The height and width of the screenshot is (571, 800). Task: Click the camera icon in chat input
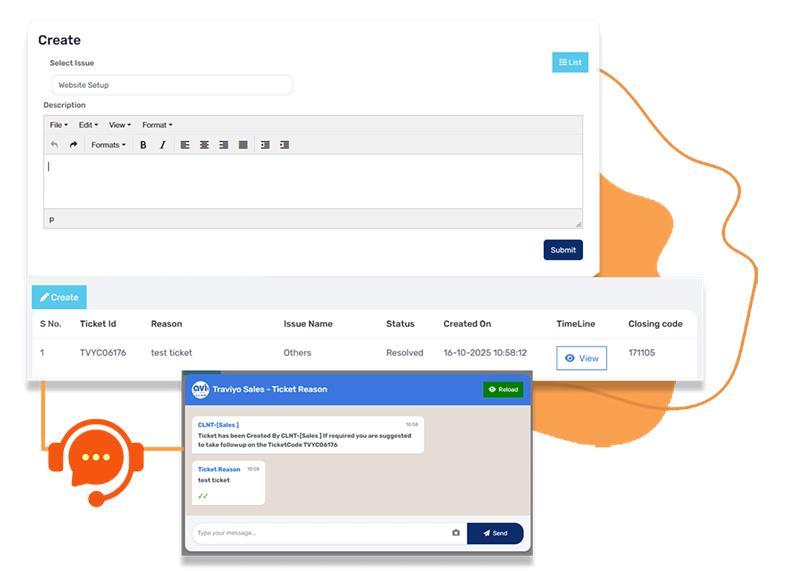point(456,533)
